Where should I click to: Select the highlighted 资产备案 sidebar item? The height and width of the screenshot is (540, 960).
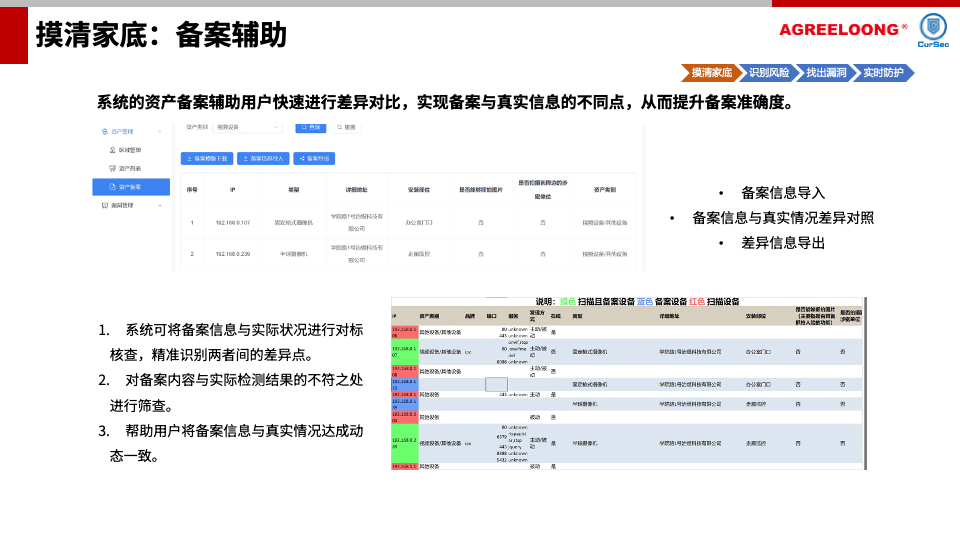pos(131,187)
